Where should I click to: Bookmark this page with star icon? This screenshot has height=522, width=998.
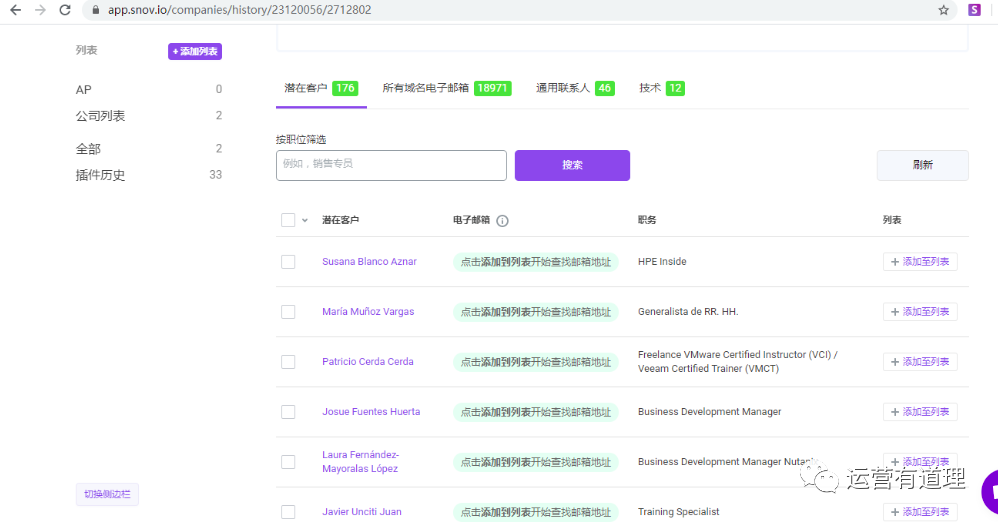[943, 10]
